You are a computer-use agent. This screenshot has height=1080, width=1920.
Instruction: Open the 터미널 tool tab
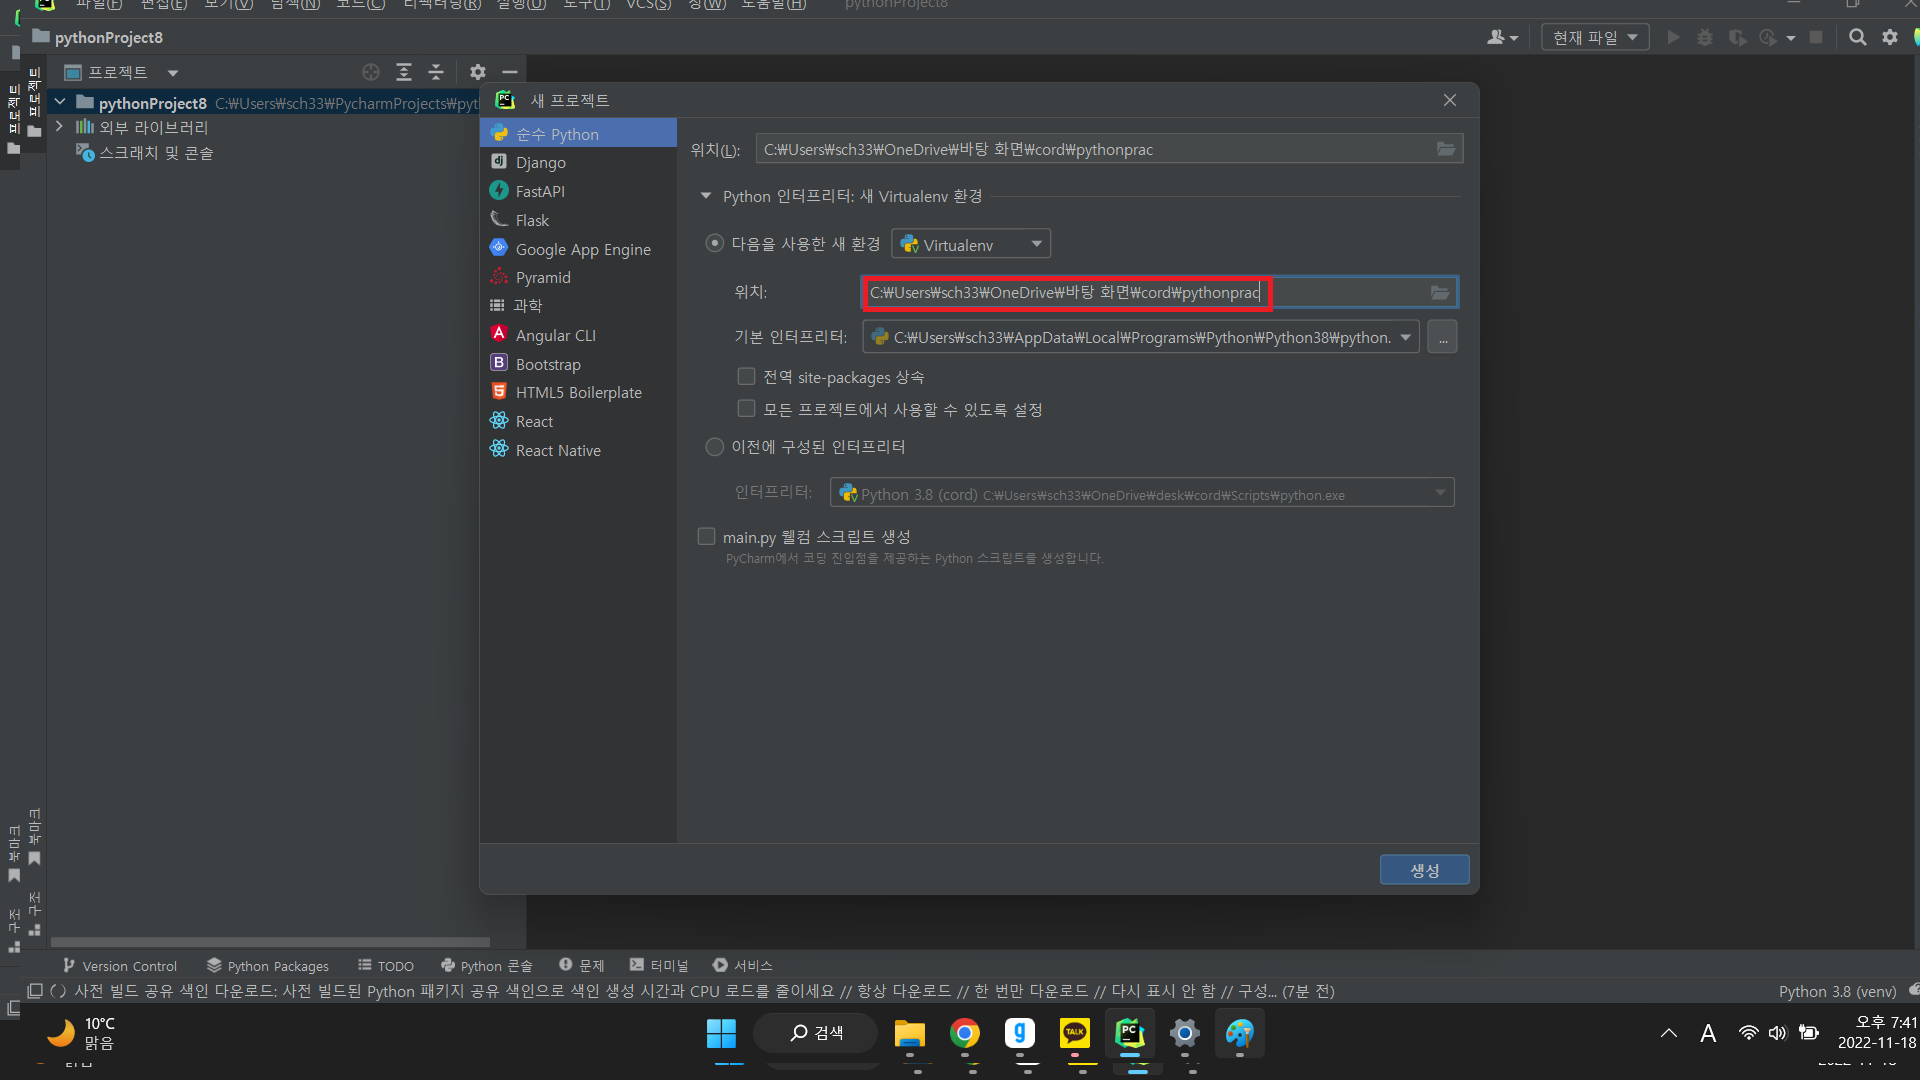tap(659, 966)
